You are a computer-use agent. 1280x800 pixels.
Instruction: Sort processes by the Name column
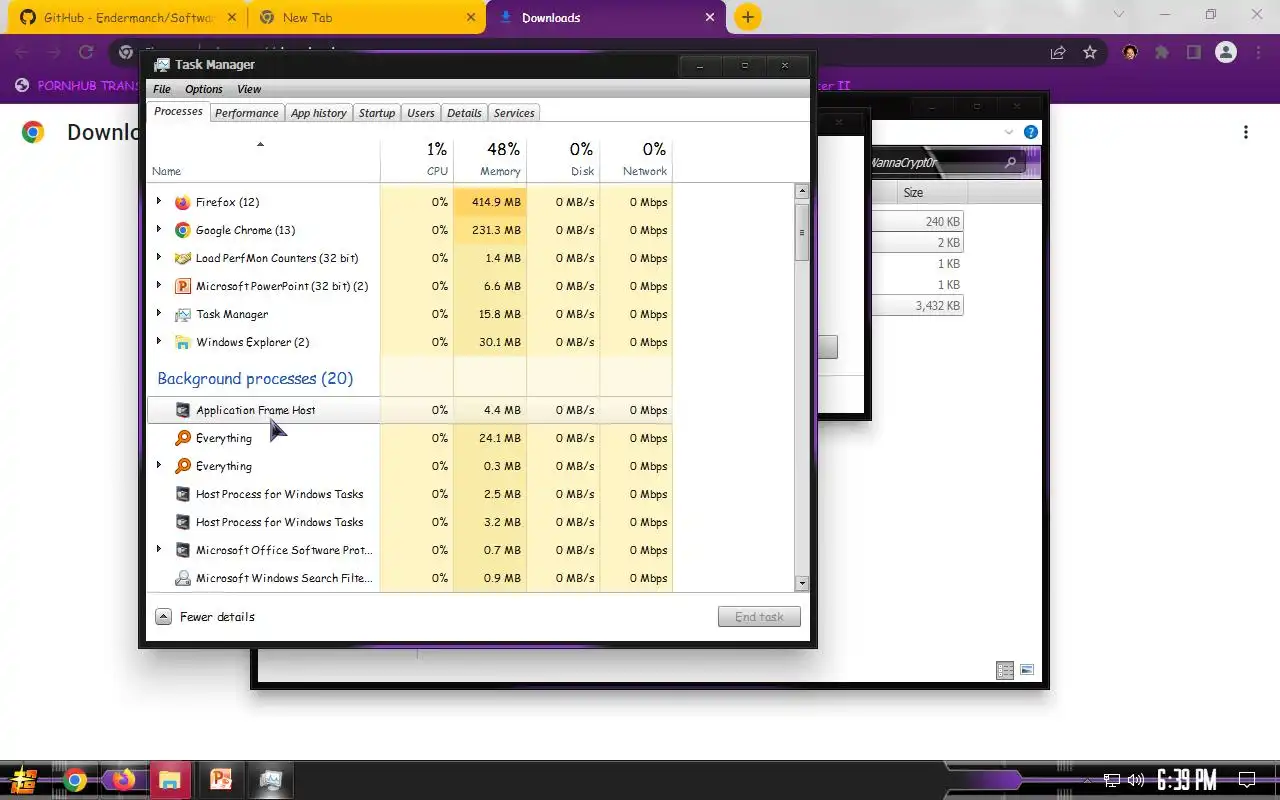[263, 160]
